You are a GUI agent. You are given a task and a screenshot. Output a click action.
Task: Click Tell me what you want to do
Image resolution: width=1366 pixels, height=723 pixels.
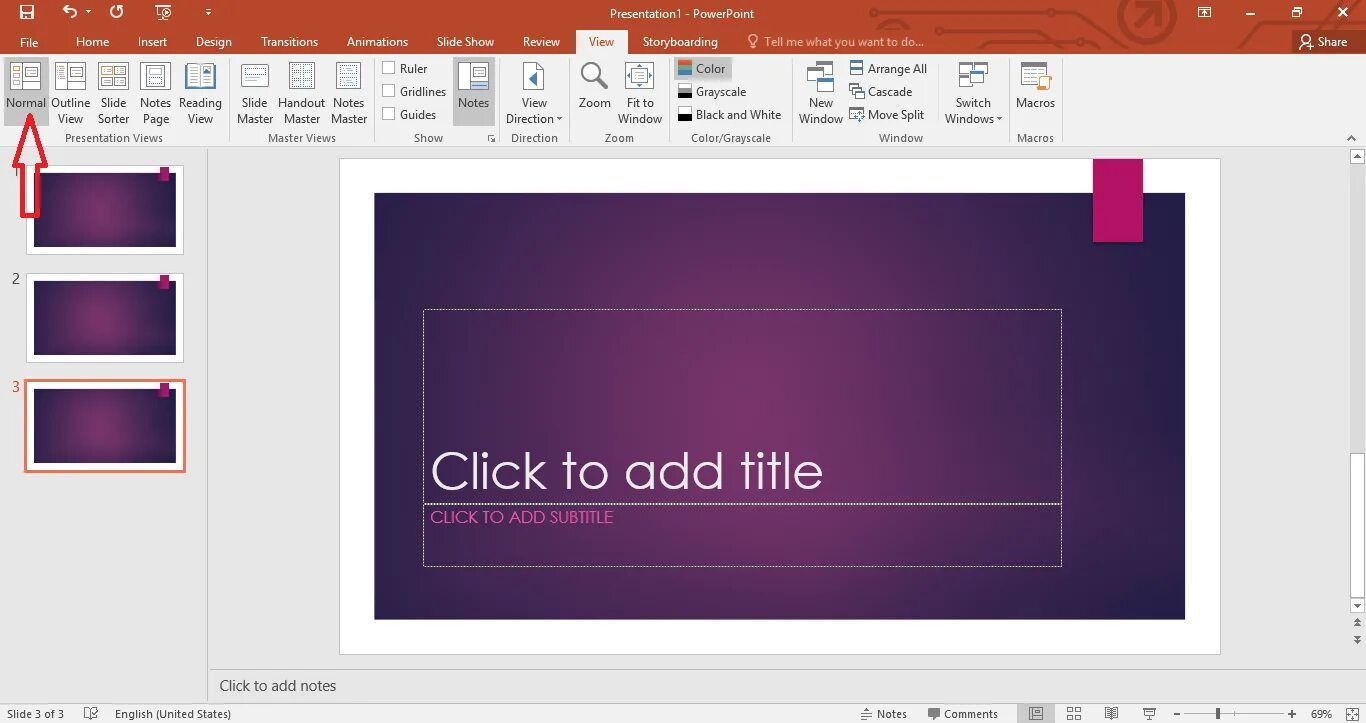[x=835, y=42]
